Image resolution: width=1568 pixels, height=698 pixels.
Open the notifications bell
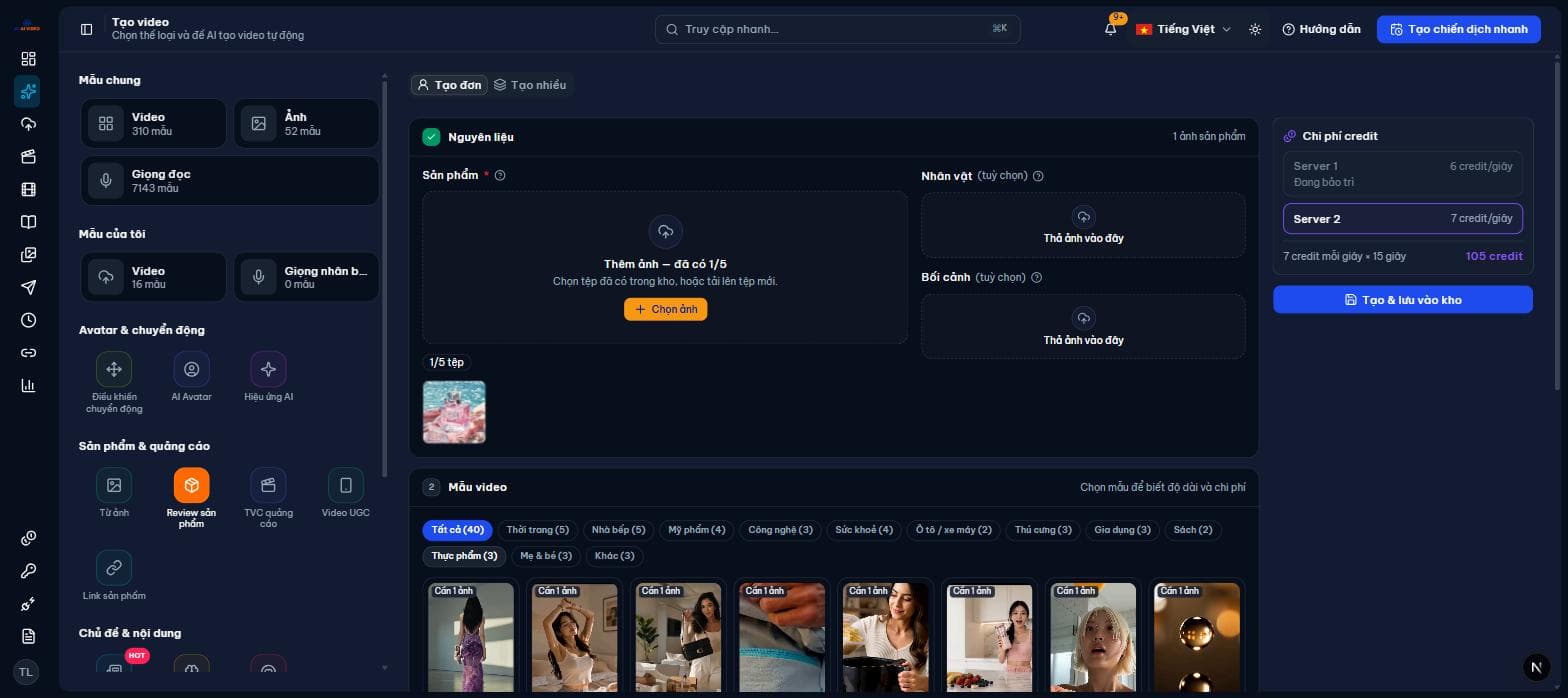[1110, 29]
